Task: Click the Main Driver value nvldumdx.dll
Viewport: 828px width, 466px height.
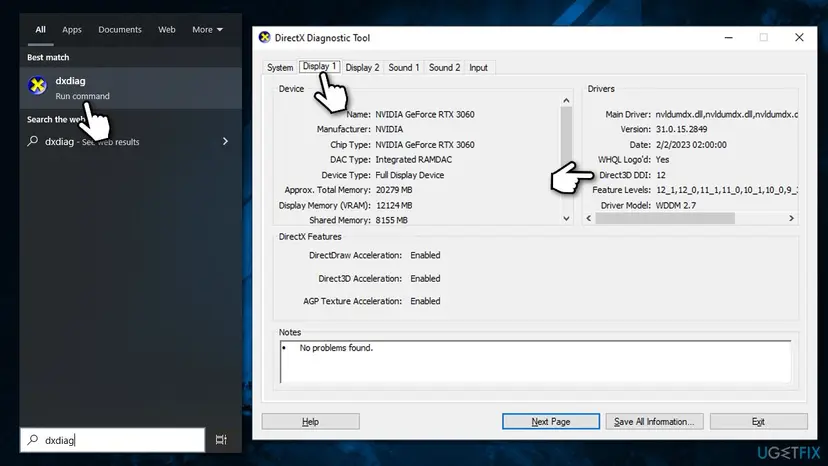Action: click(x=727, y=114)
